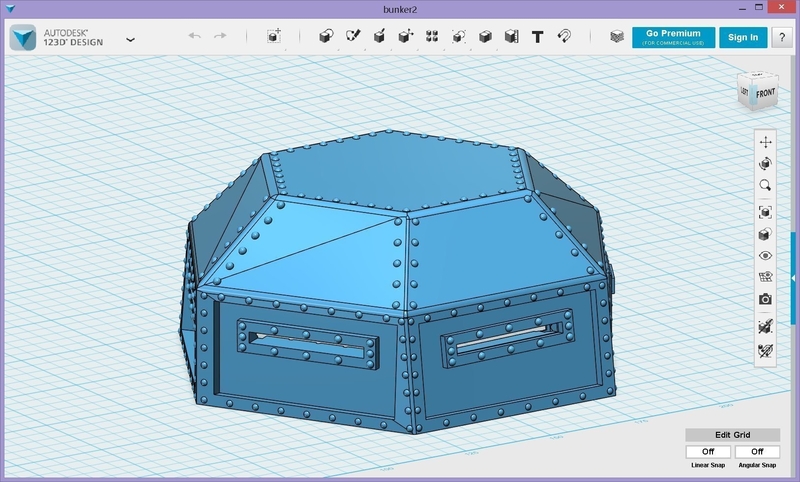Open the Pattern tool dropdown

click(432, 37)
